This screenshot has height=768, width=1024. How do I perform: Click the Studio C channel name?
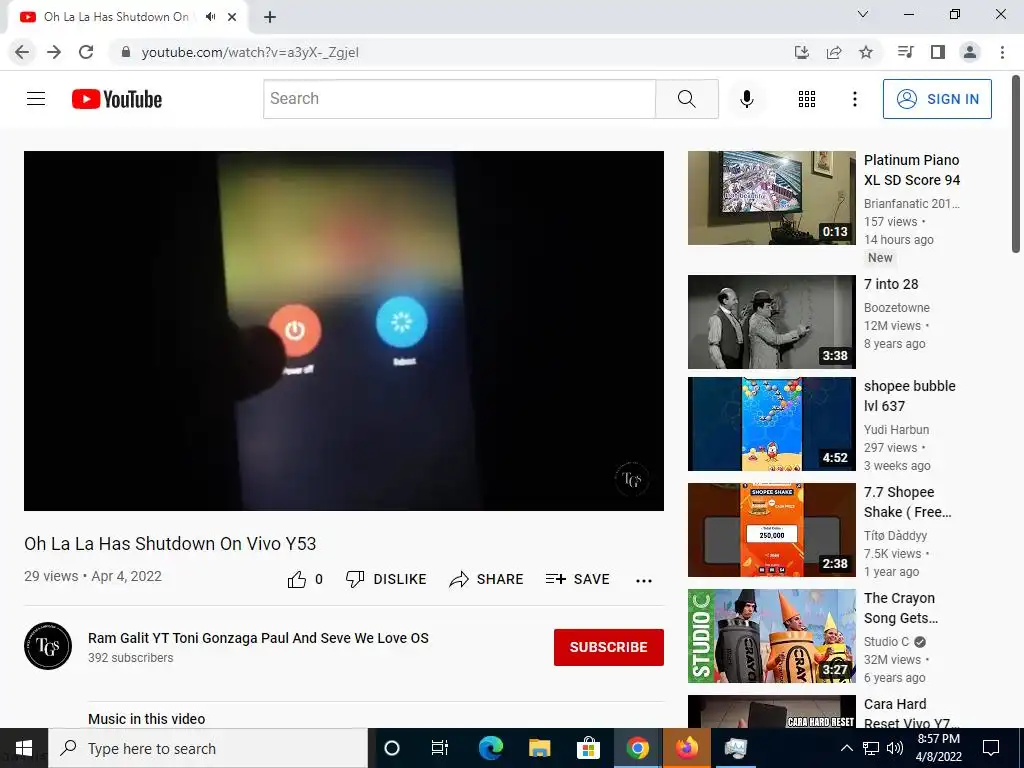pos(886,642)
